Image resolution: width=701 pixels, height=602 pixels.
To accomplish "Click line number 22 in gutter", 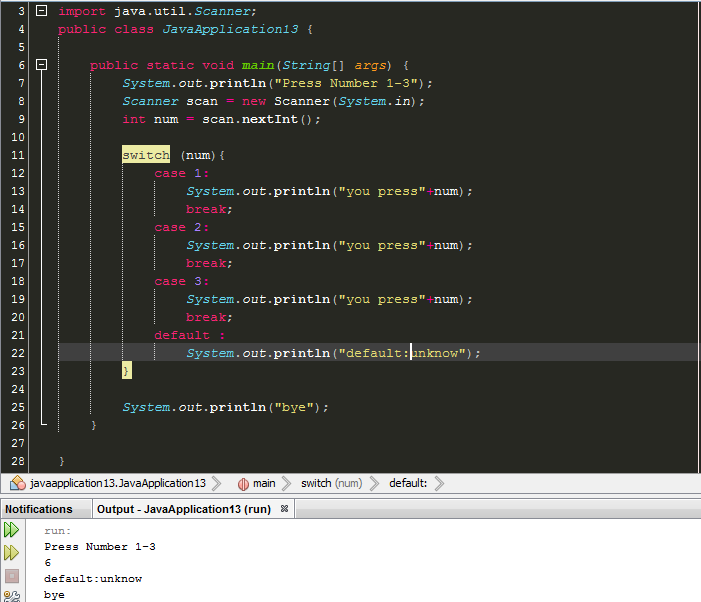I will tap(17, 353).
